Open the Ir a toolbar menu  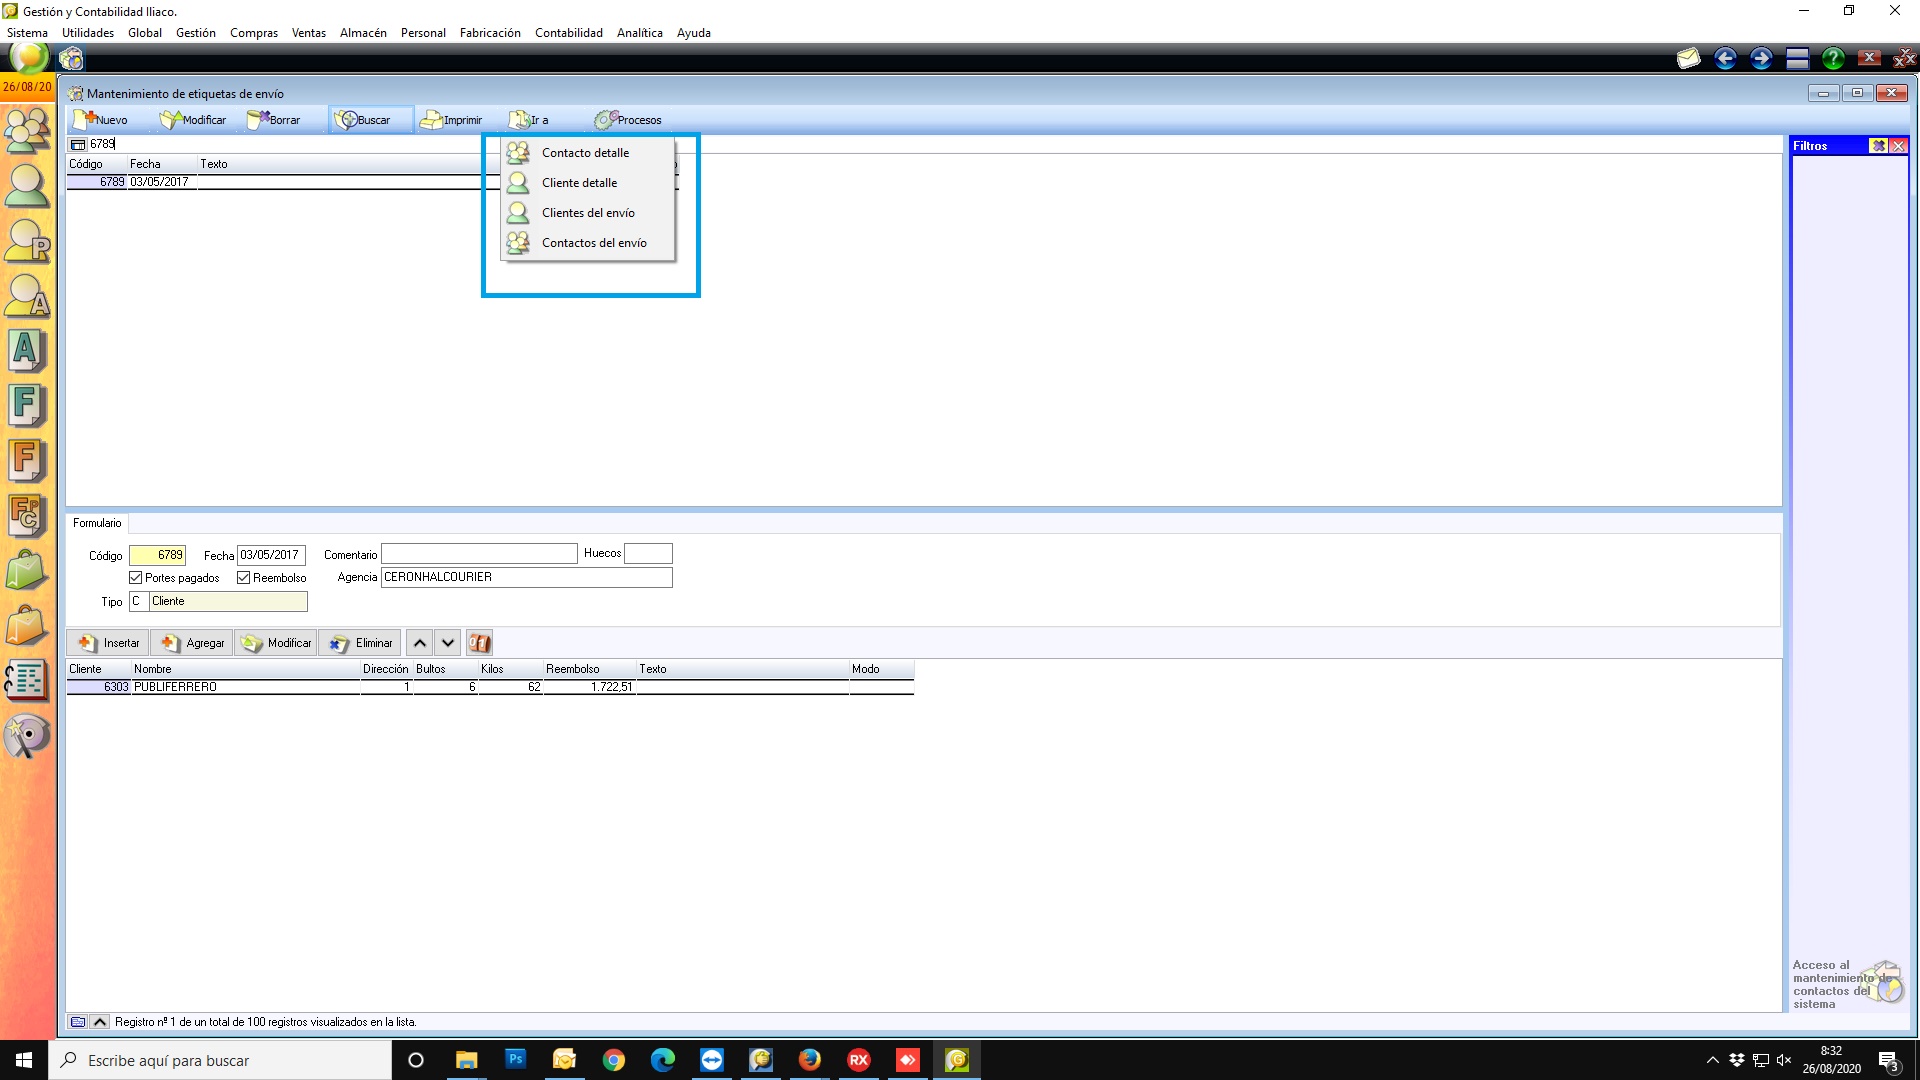(x=529, y=120)
